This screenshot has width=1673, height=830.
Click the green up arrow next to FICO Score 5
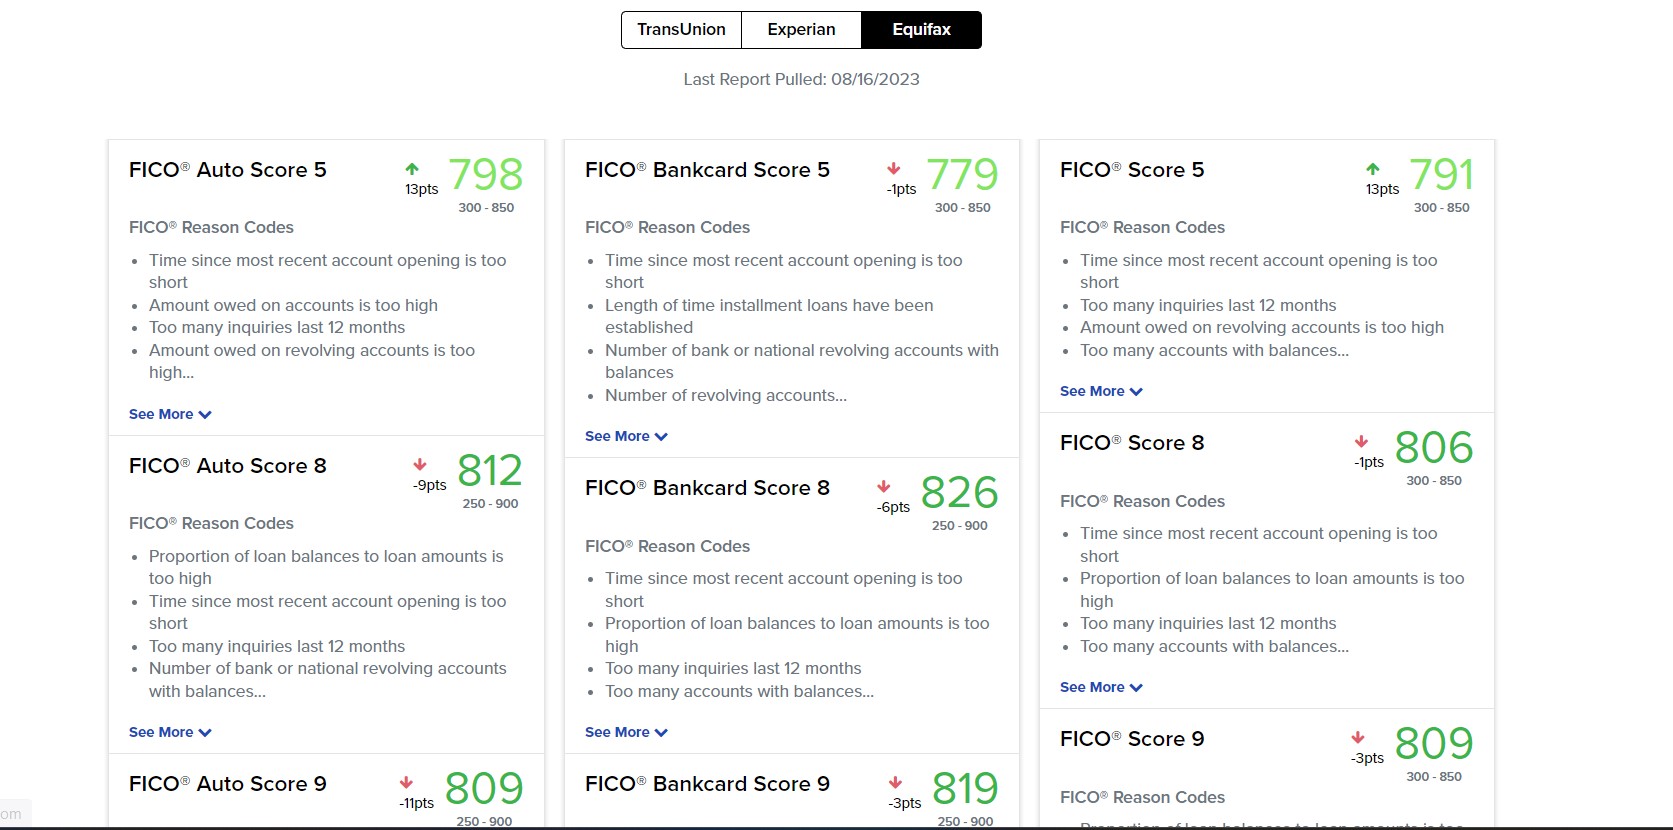(1375, 167)
